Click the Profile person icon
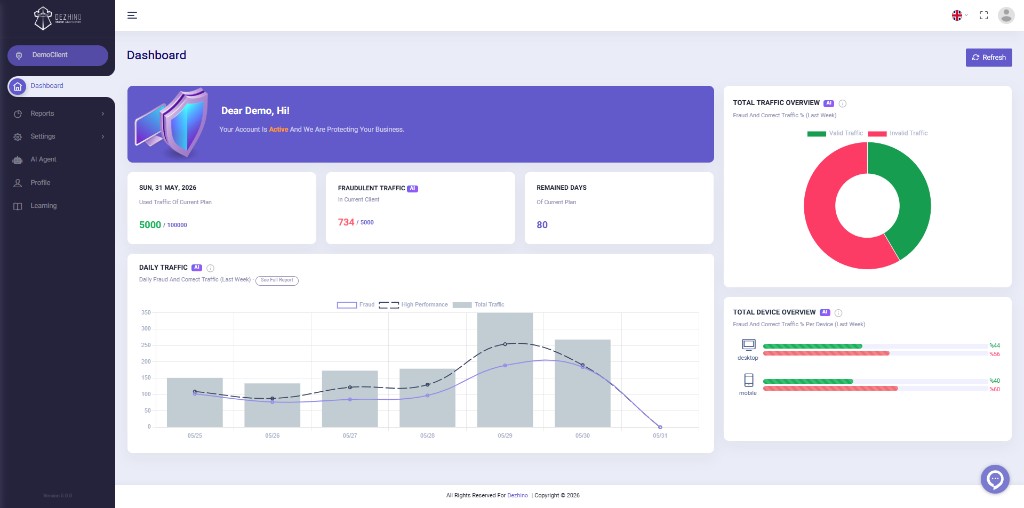The width and height of the screenshot is (1024, 508). (18, 183)
